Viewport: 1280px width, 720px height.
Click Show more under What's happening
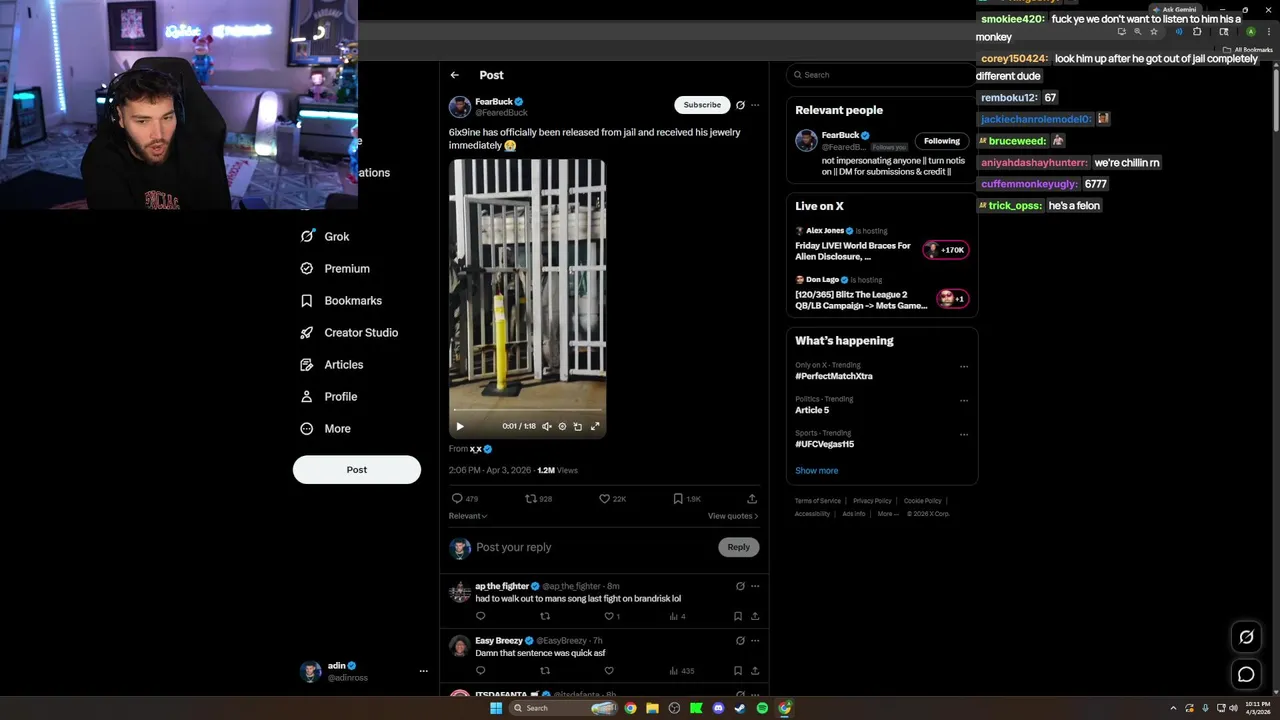[817, 471]
